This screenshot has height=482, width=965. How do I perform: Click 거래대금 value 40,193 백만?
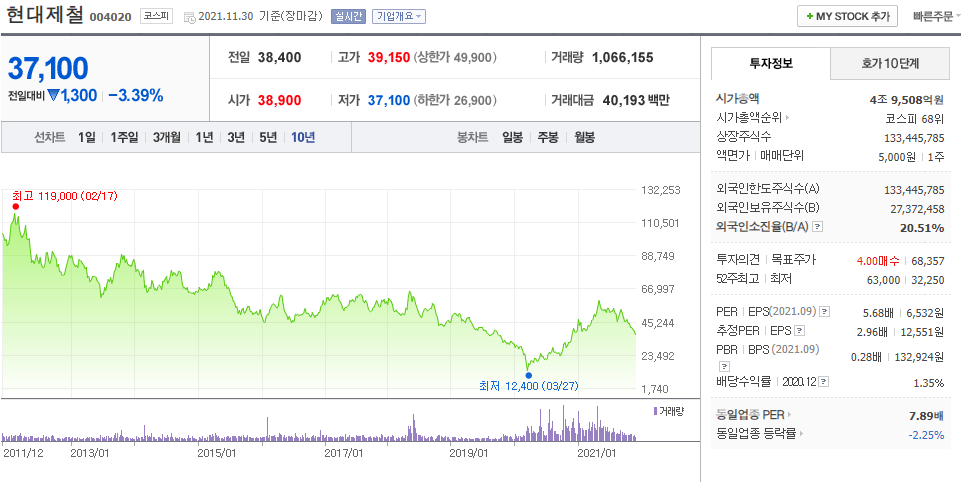[x=635, y=100]
